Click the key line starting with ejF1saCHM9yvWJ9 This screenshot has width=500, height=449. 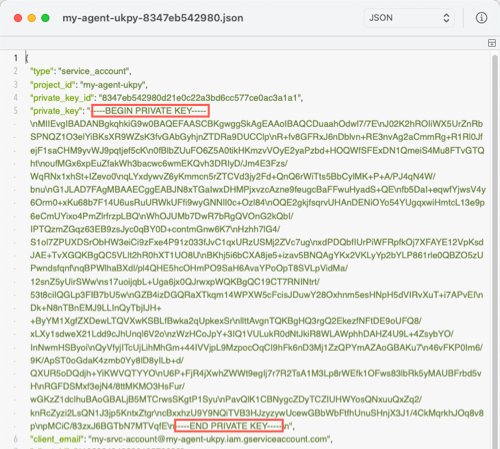click(257, 150)
